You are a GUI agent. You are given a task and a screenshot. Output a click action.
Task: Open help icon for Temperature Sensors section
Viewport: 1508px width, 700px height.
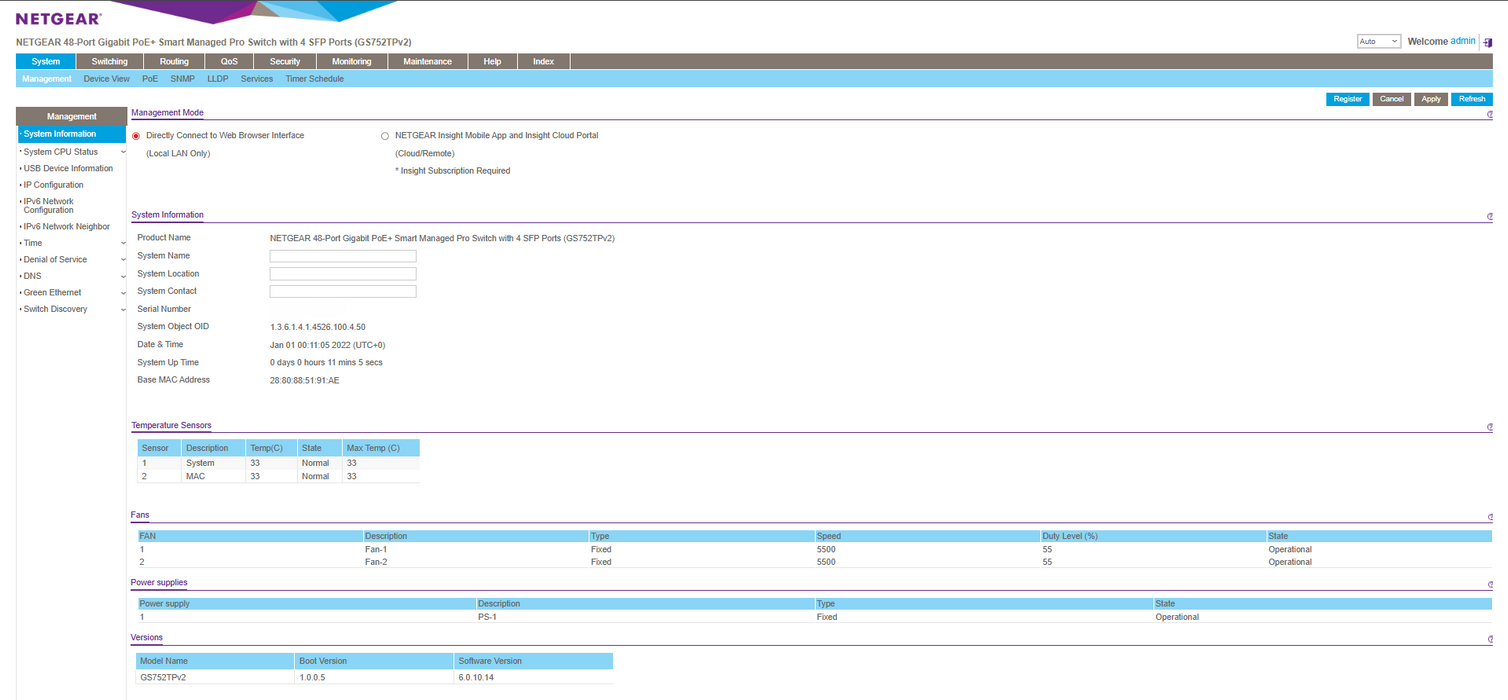click(1489, 427)
